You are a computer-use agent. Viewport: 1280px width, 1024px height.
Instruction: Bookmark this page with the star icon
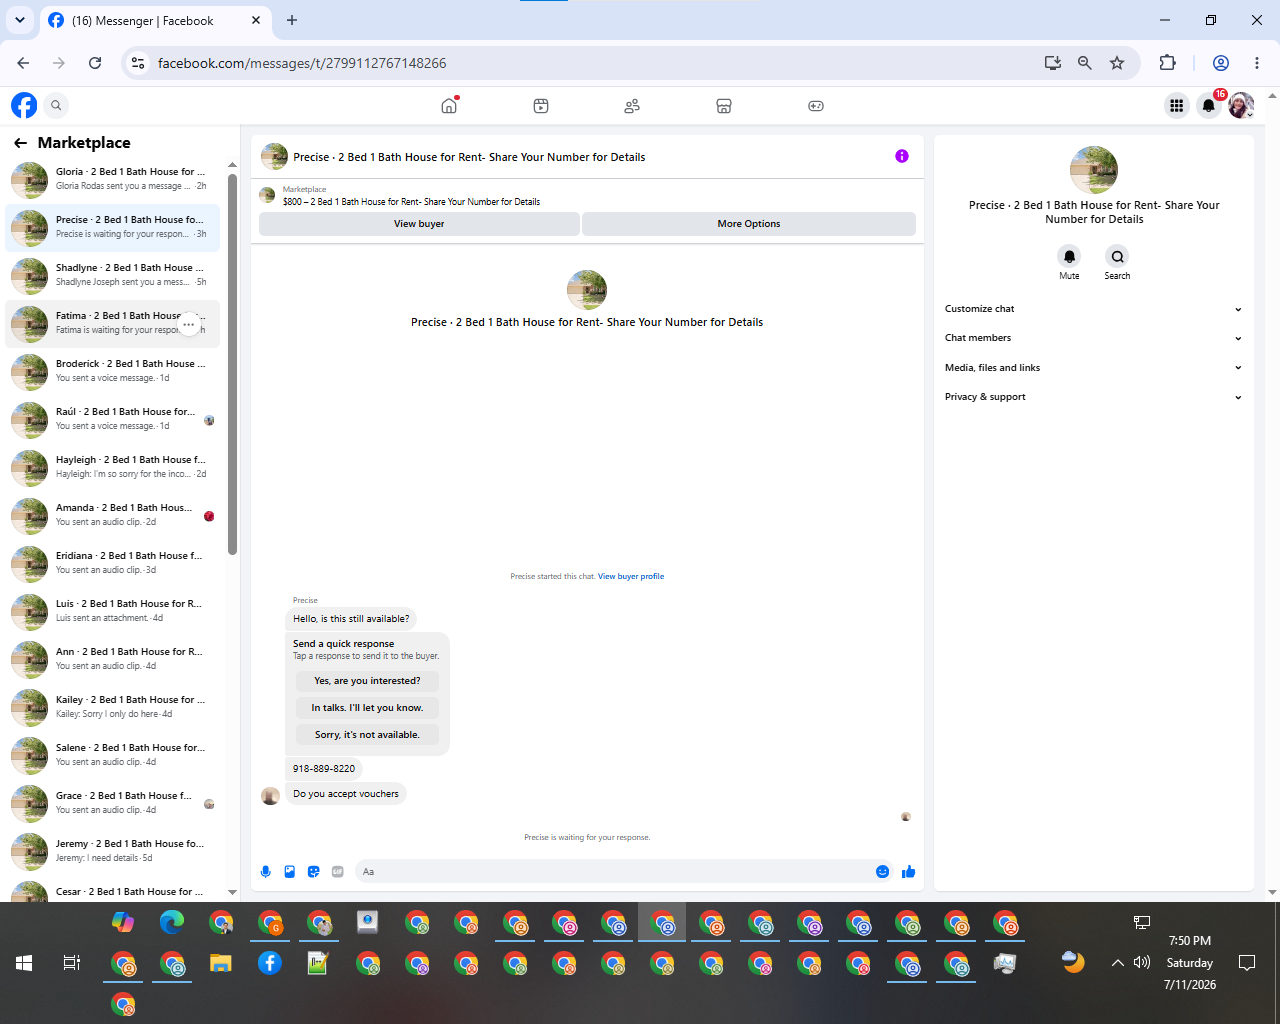pos(1117,63)
